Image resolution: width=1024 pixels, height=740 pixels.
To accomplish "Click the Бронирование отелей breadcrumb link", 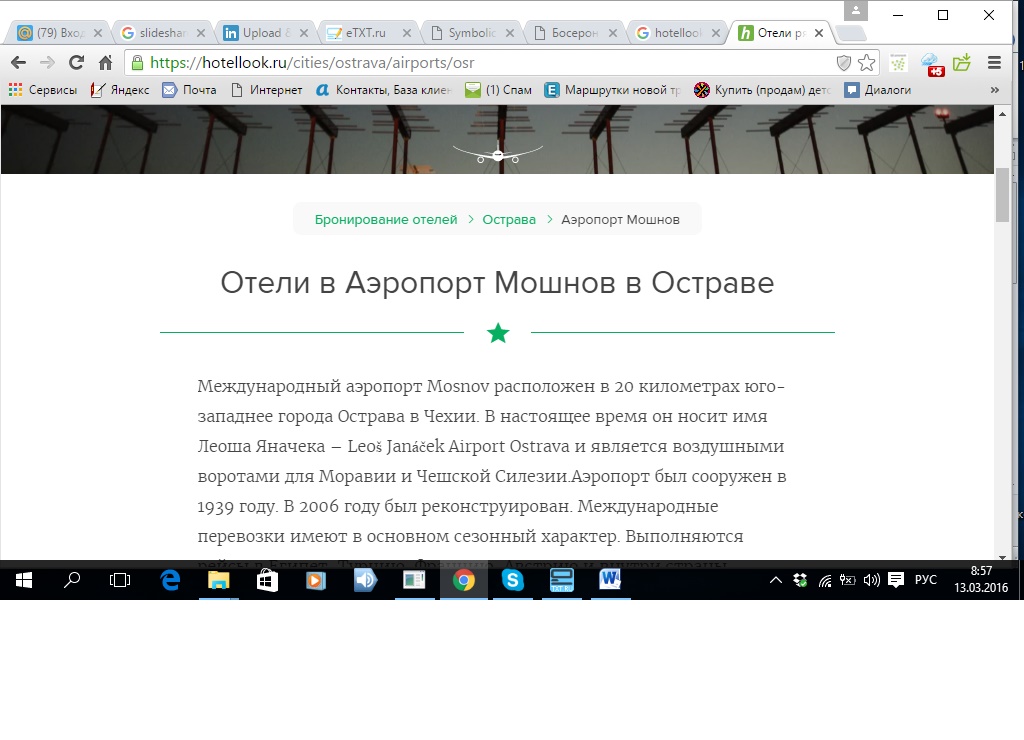I will (x=386, y=219).
